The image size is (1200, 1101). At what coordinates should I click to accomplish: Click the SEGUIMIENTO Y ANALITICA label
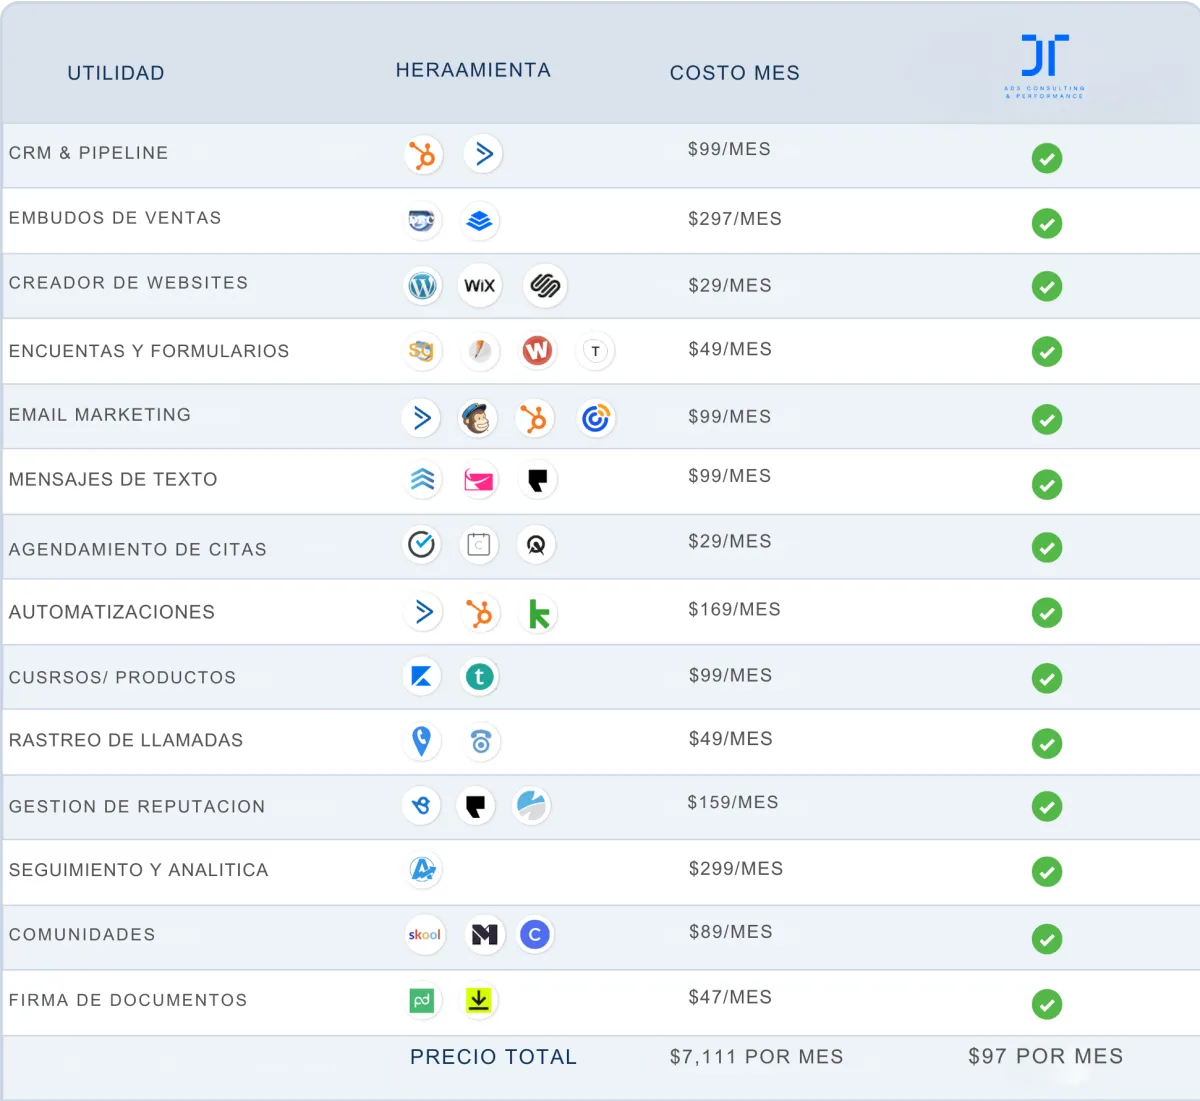[x=139, y=870]
